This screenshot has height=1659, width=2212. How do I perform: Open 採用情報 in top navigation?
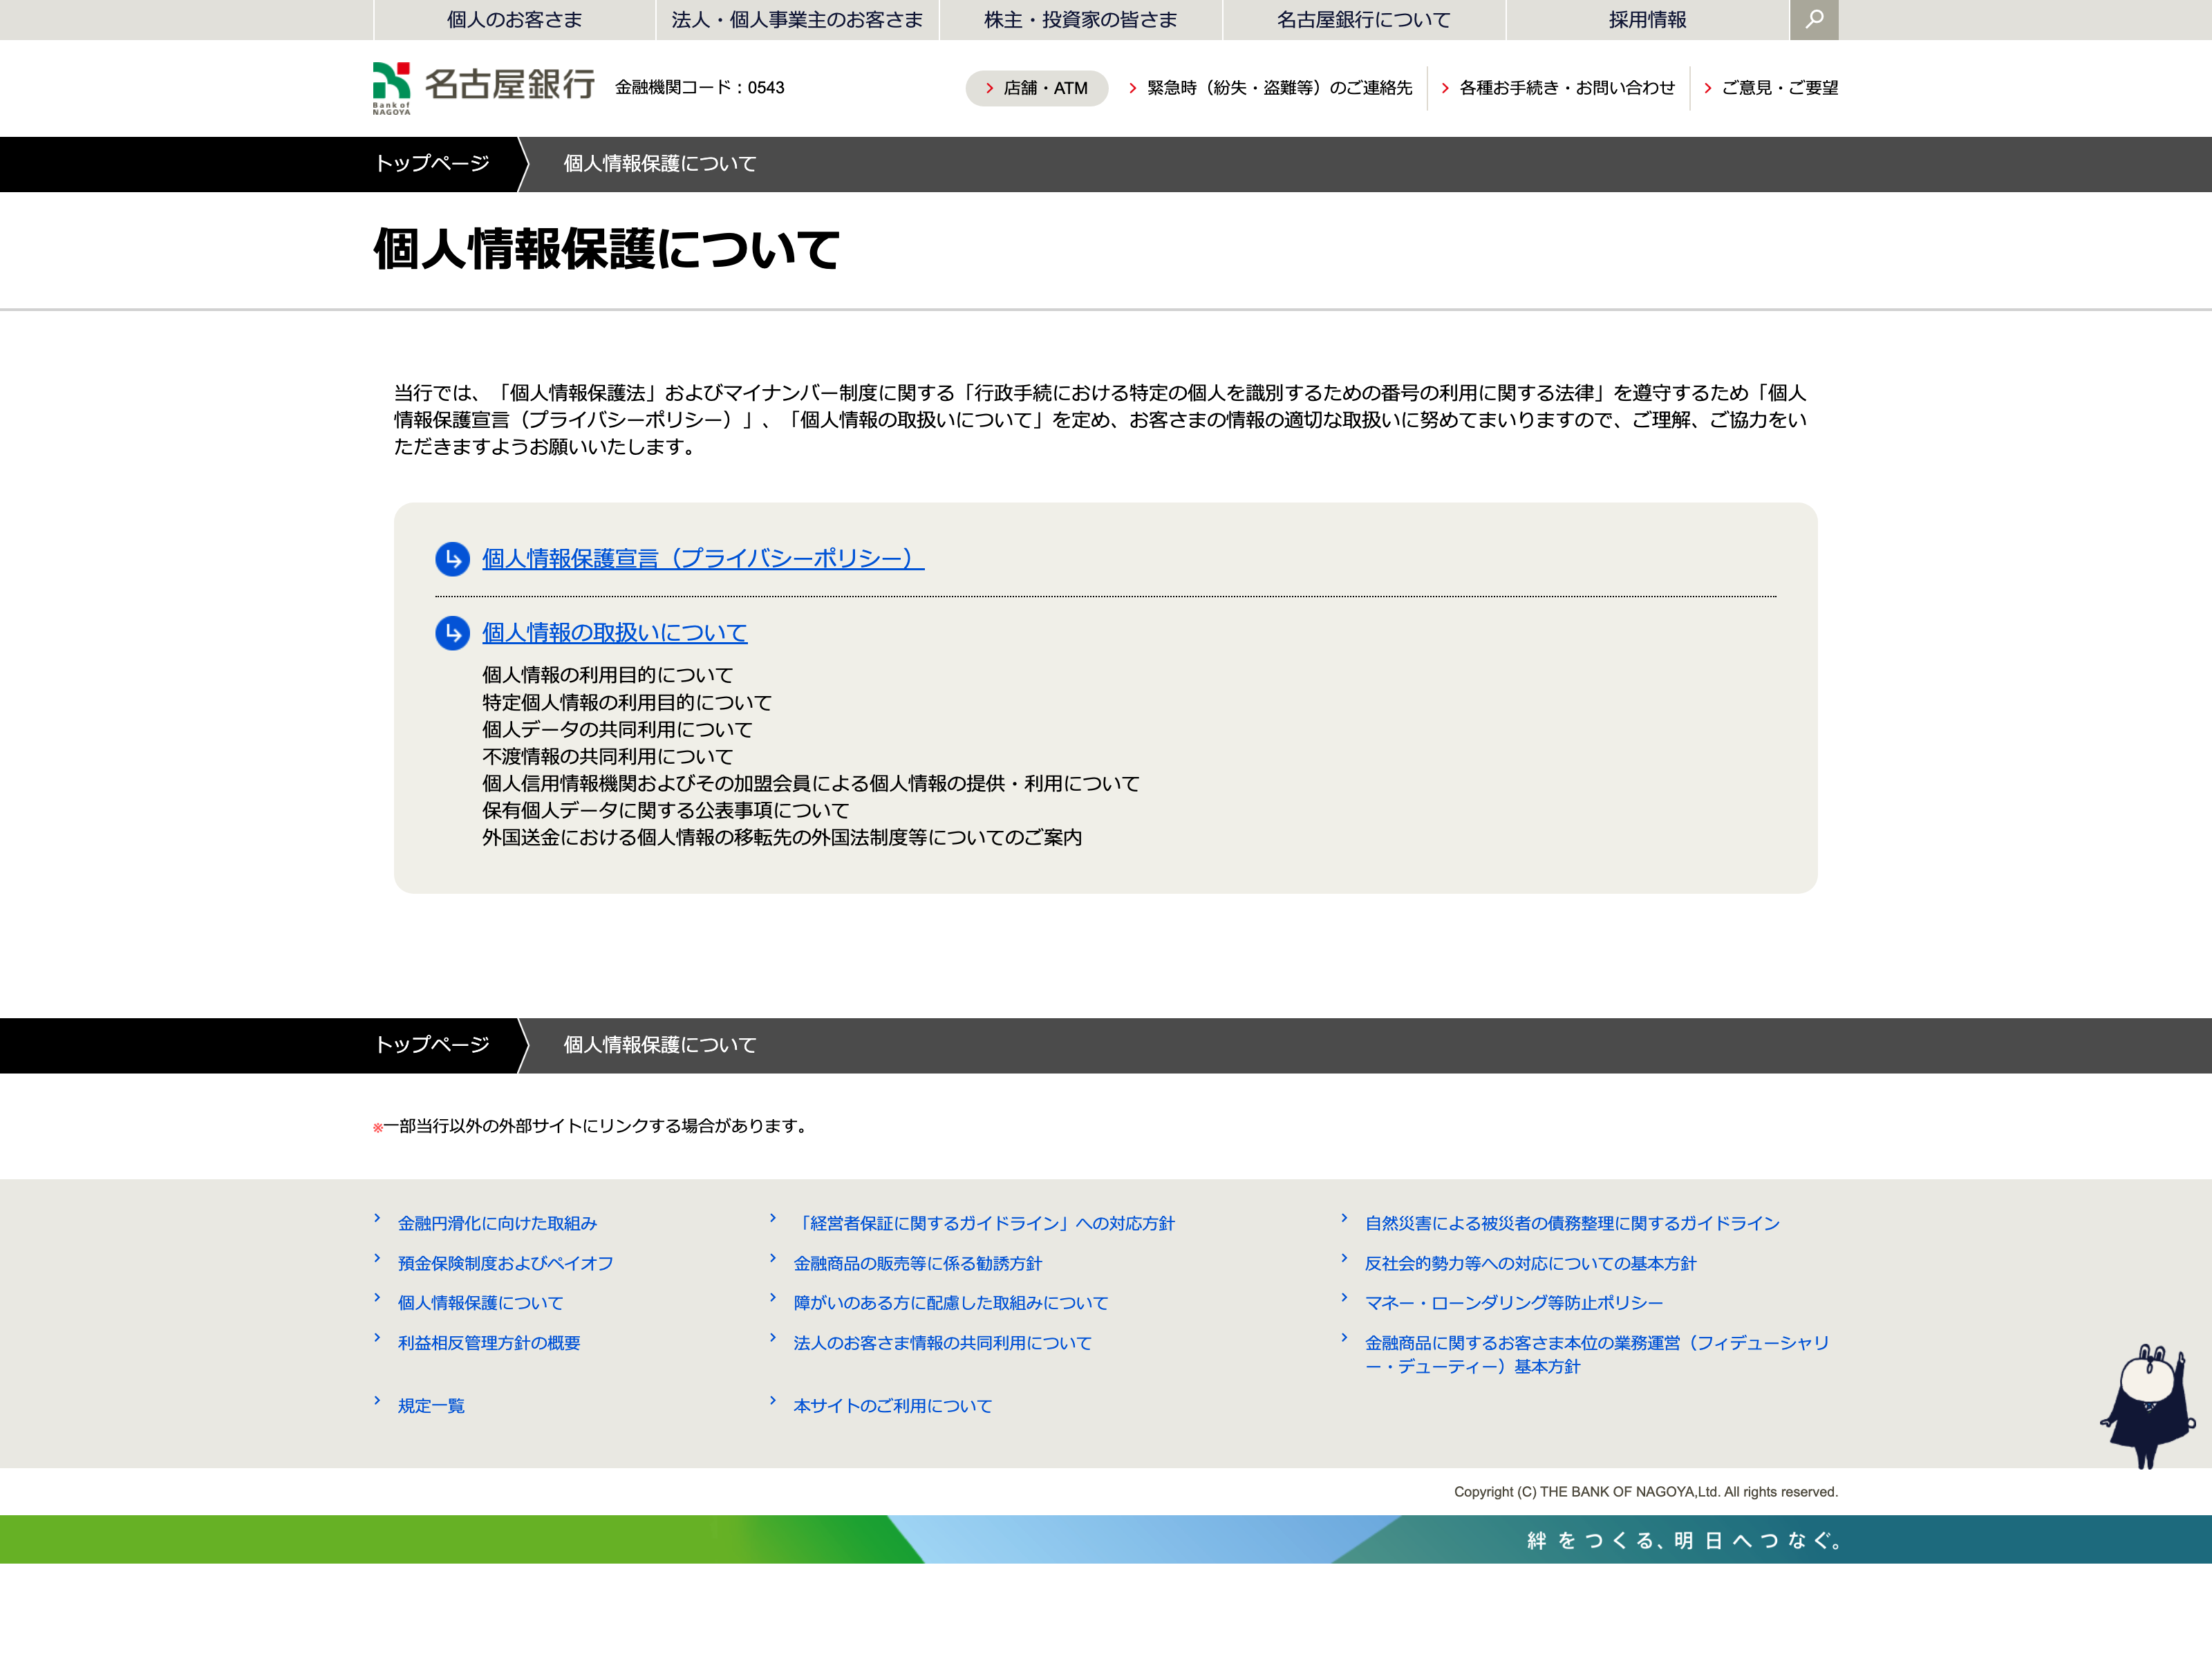[x=1647, y=20]
